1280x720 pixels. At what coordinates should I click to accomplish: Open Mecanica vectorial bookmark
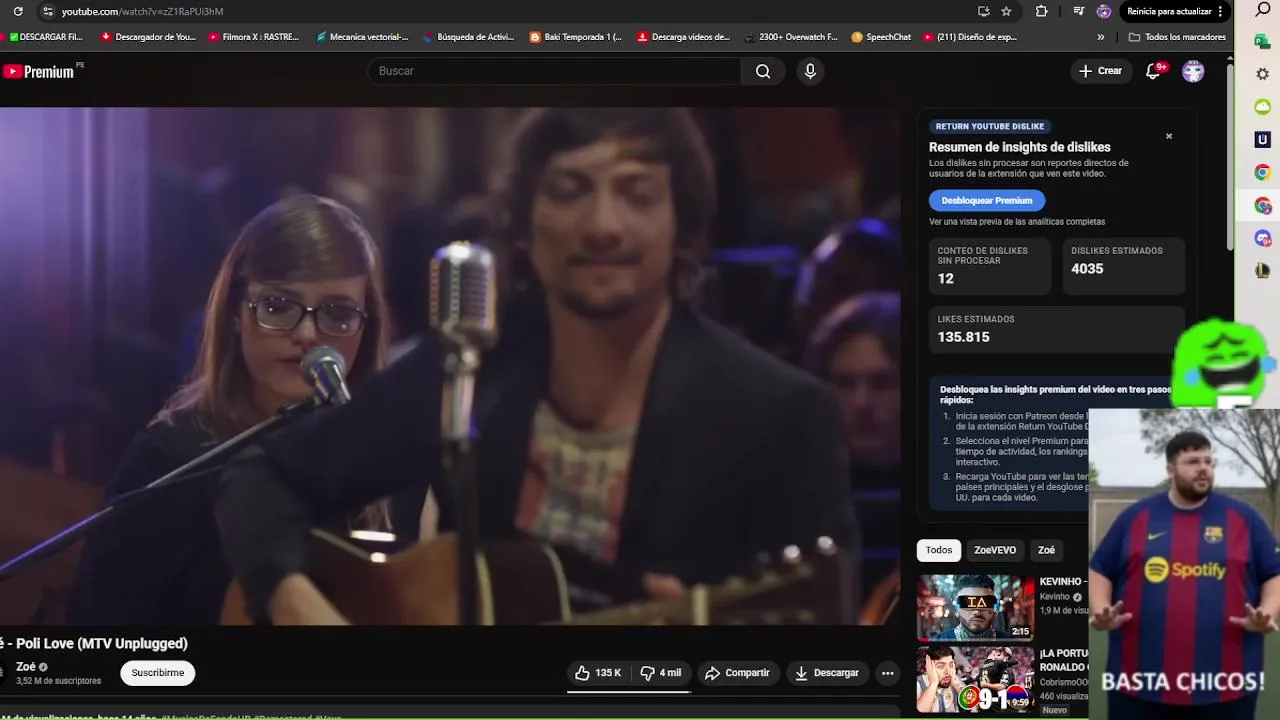coord(362,37)
